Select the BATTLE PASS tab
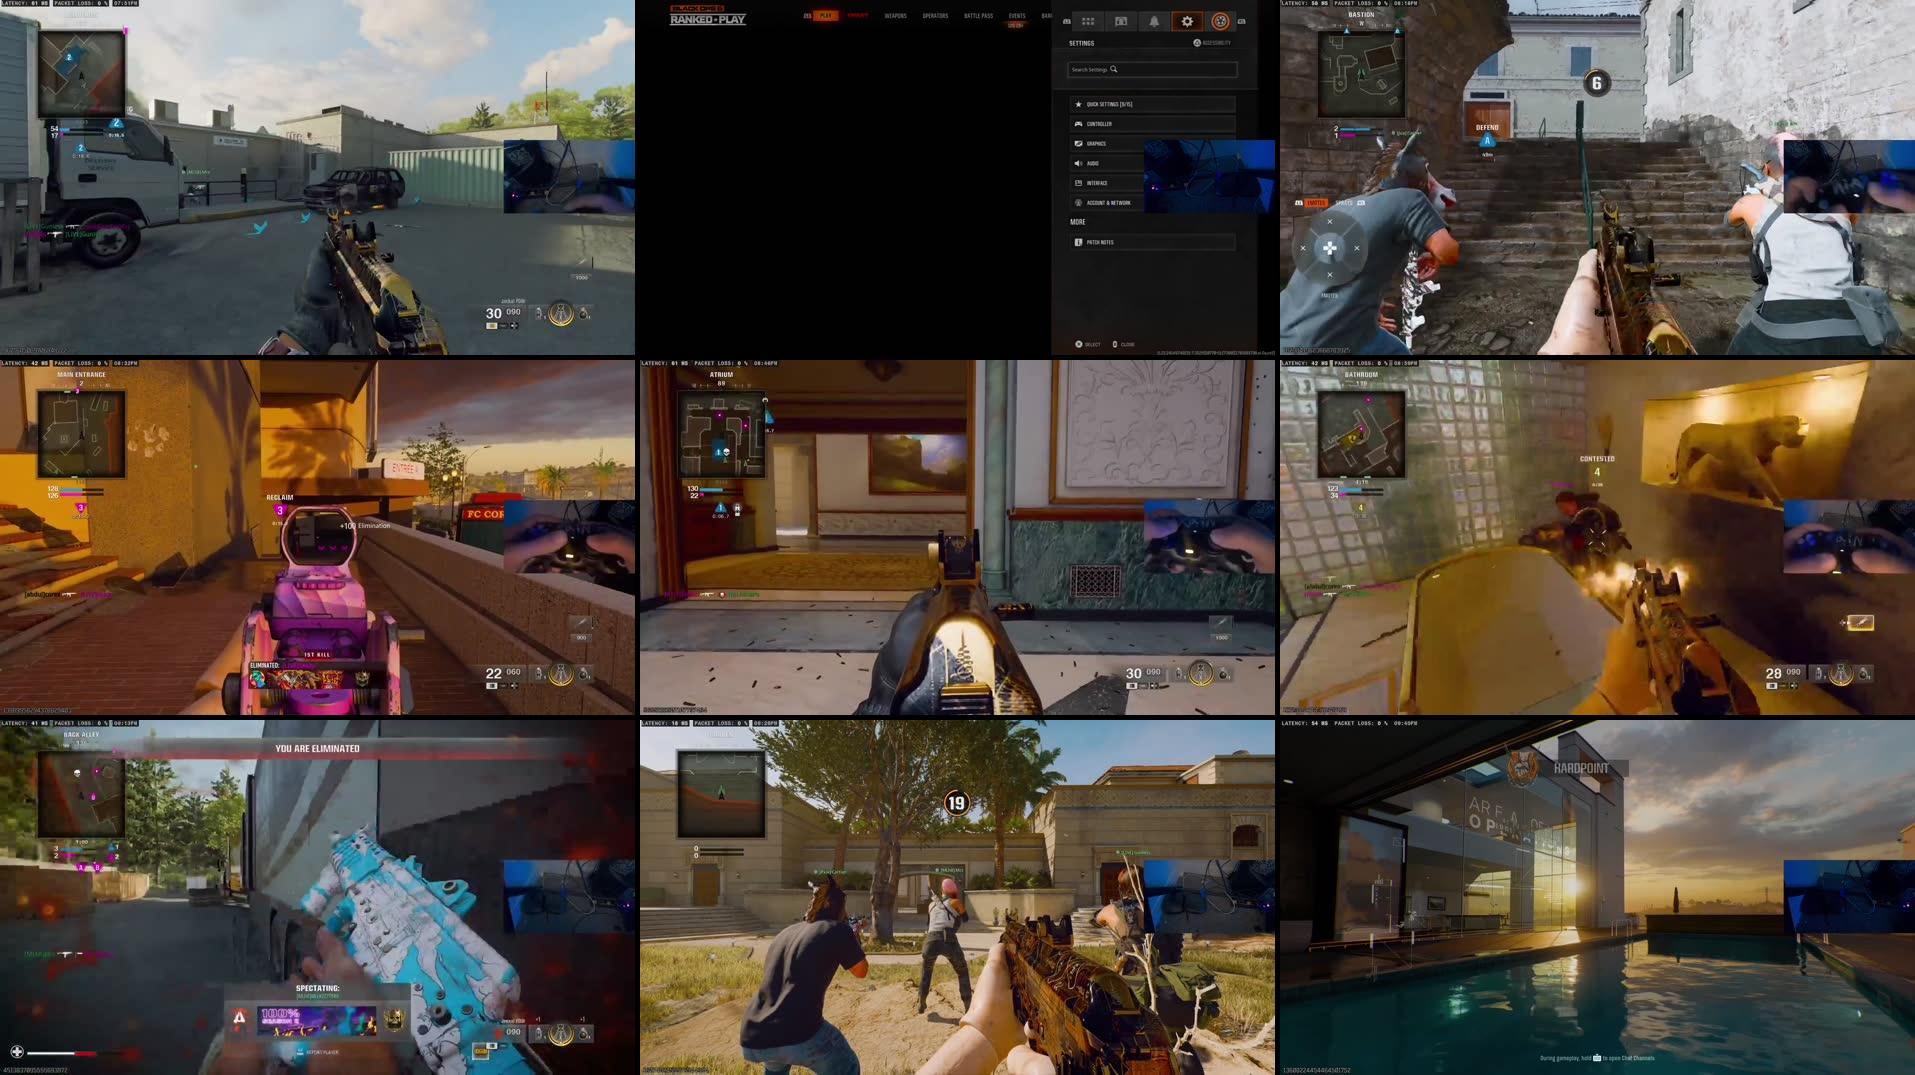The width and height of the screenshot is (1915, 1075). (979, 16)
